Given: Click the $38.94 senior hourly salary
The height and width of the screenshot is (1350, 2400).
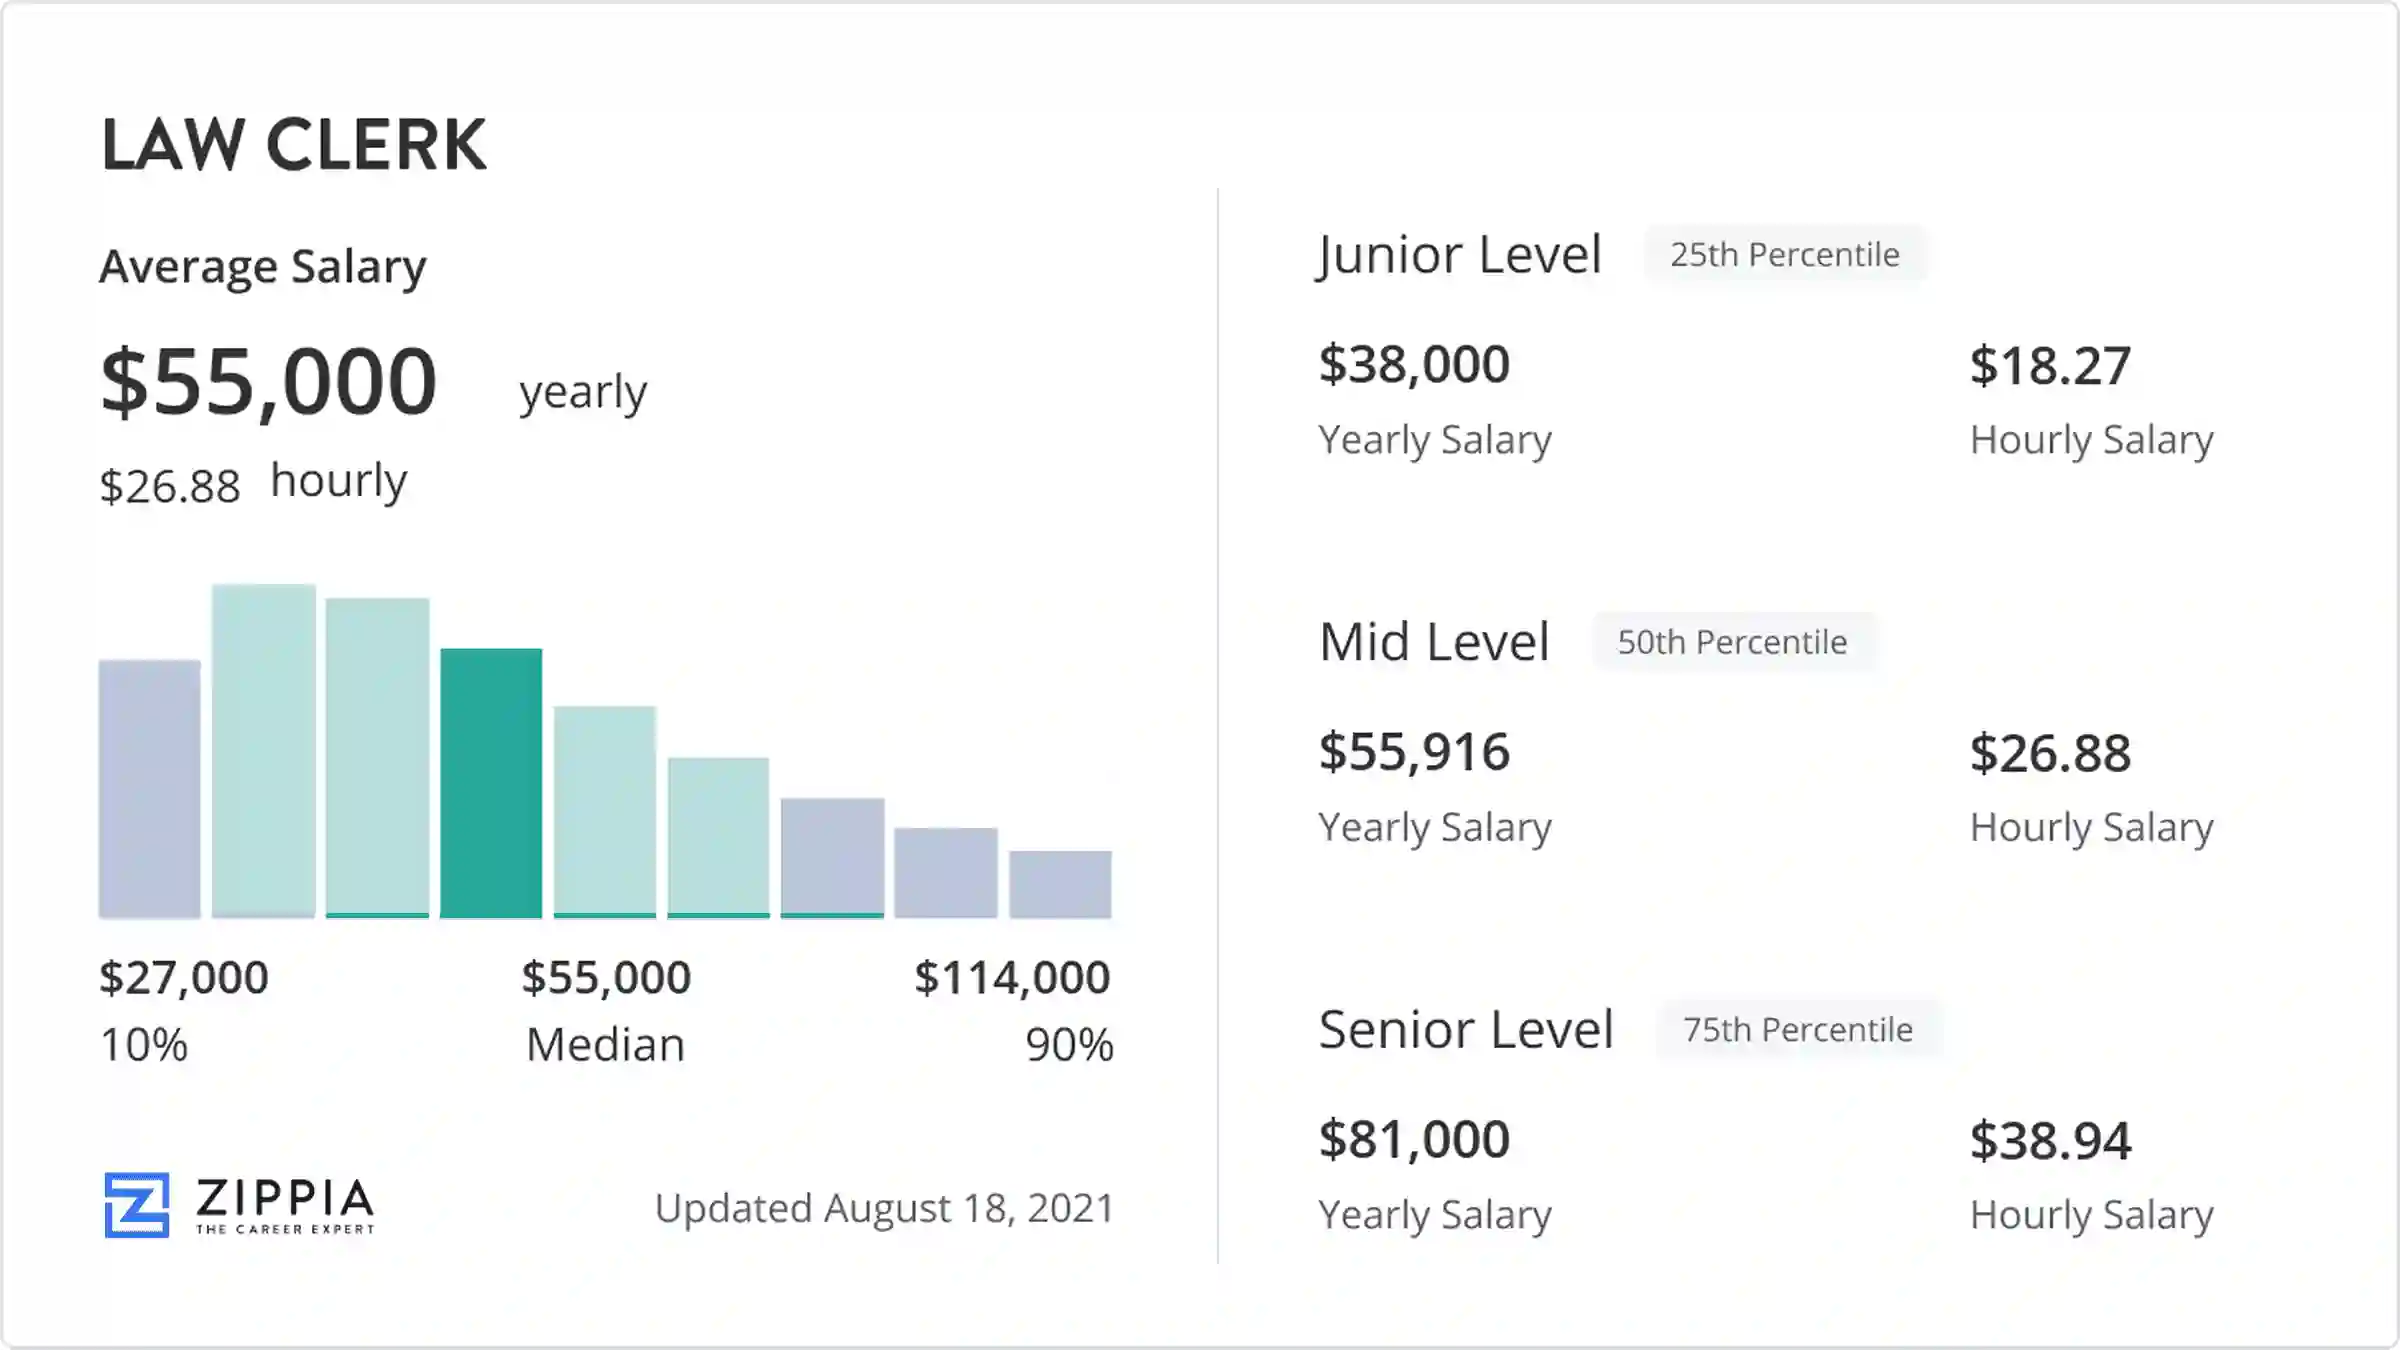Looking at the screenshot, I should 2050,1140.
